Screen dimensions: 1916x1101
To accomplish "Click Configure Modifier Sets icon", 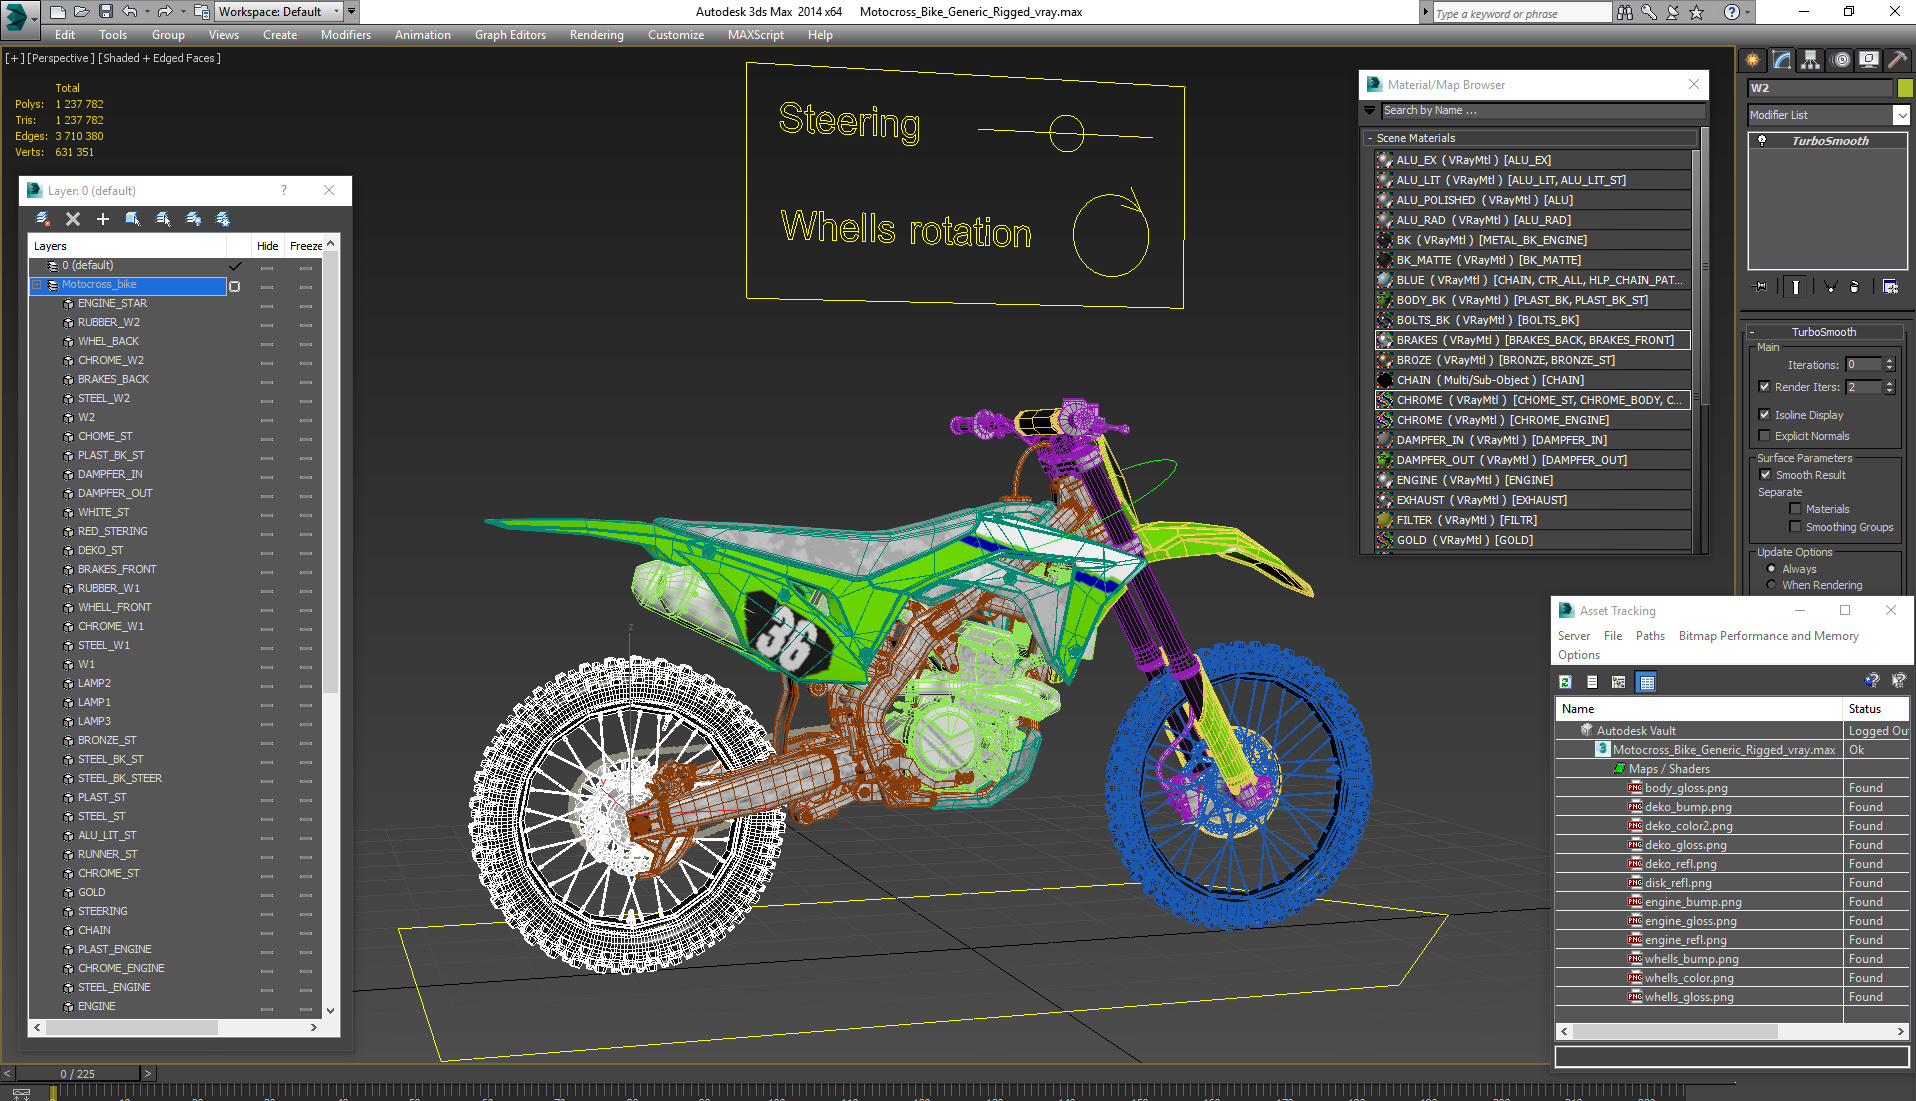I will (x=1890, y=287).
